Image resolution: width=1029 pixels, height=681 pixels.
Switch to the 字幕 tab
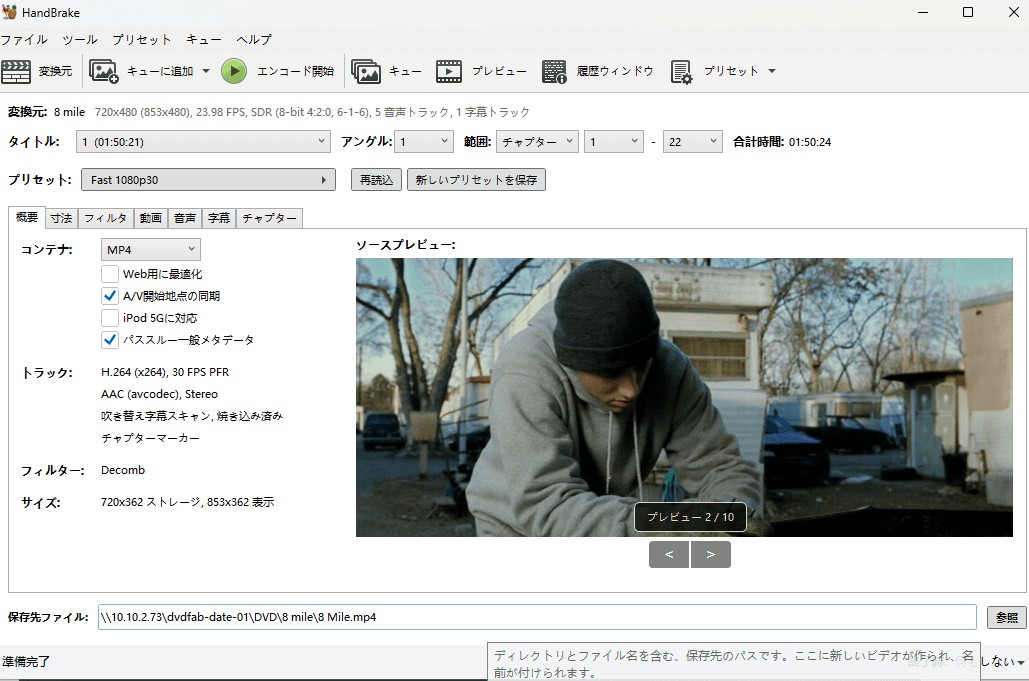218,218
